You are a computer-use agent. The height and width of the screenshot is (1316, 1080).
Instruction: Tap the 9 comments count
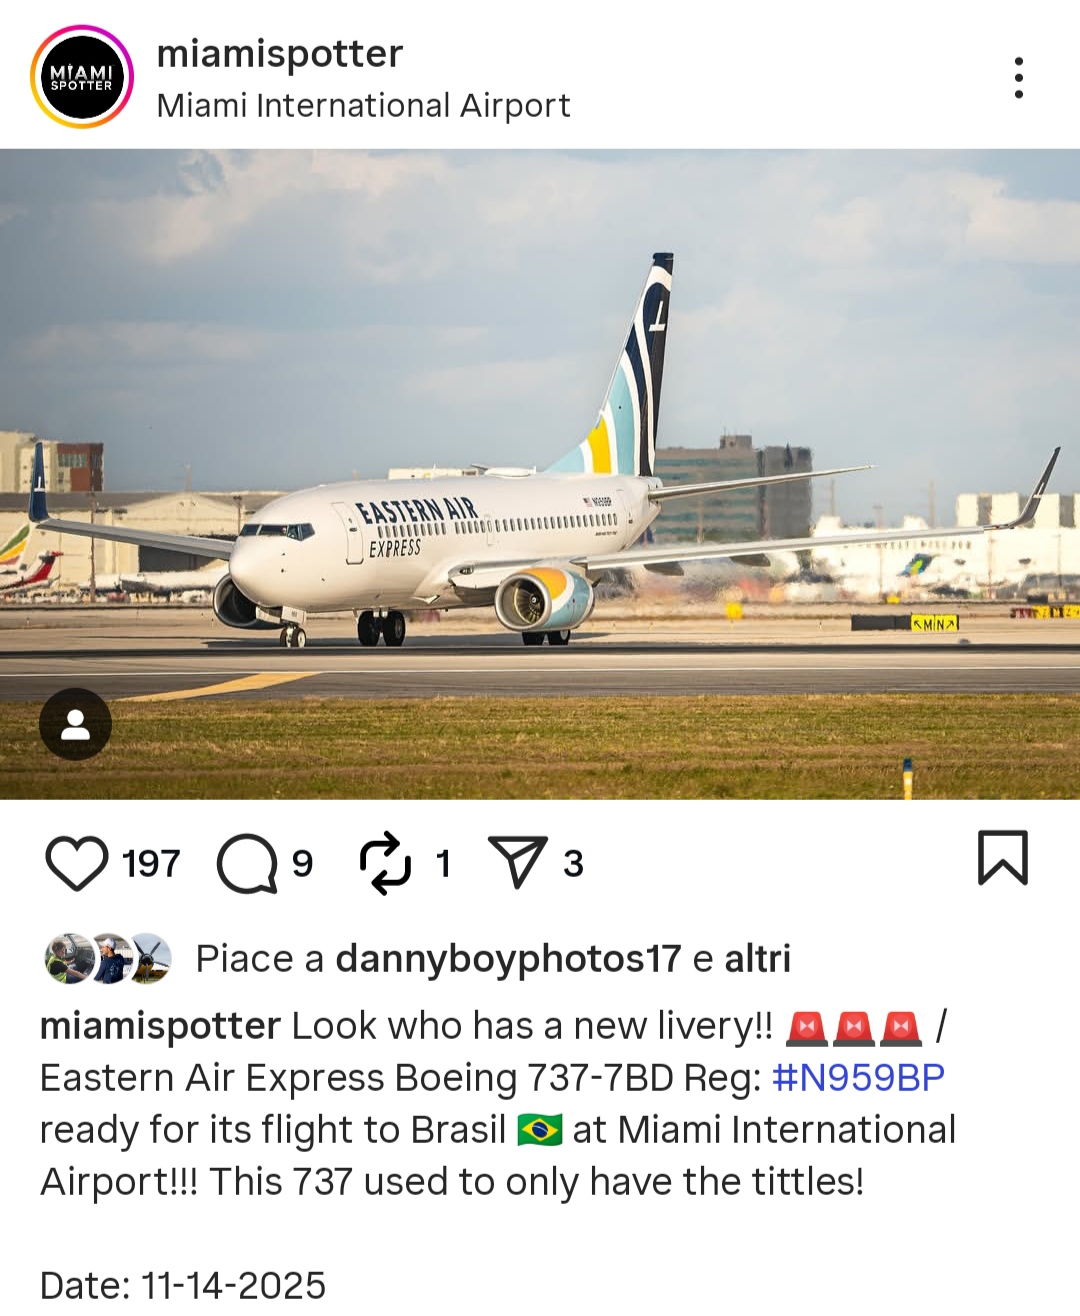pos(302,863)
